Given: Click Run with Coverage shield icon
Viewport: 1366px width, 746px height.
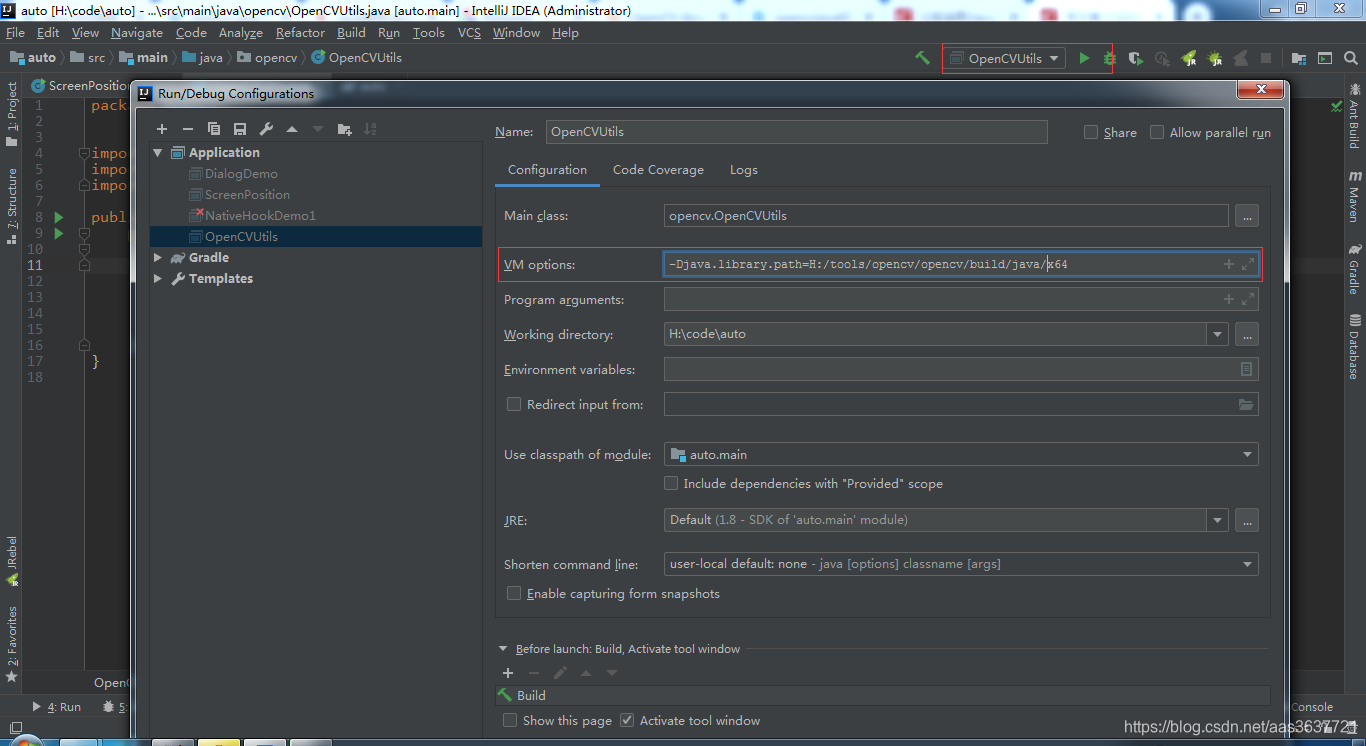Looking at the screenshot, I should 1136,58.
